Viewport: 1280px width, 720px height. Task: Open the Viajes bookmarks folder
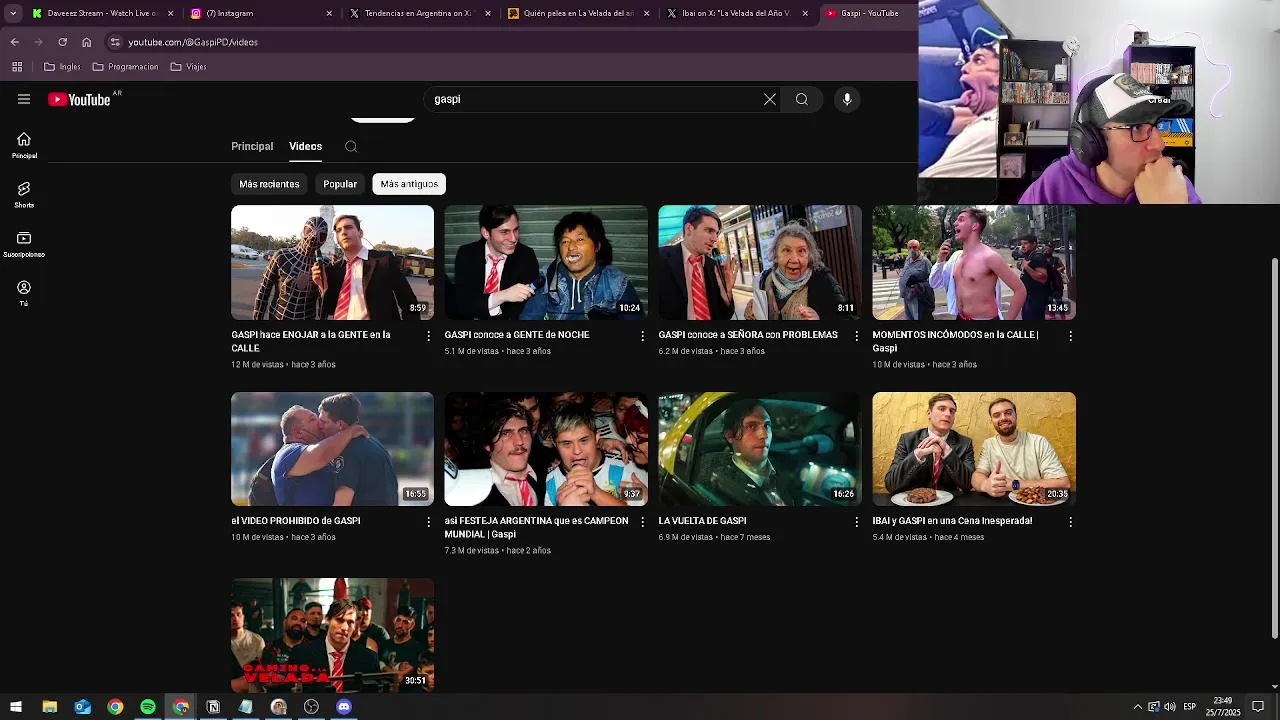coord(188,67)
